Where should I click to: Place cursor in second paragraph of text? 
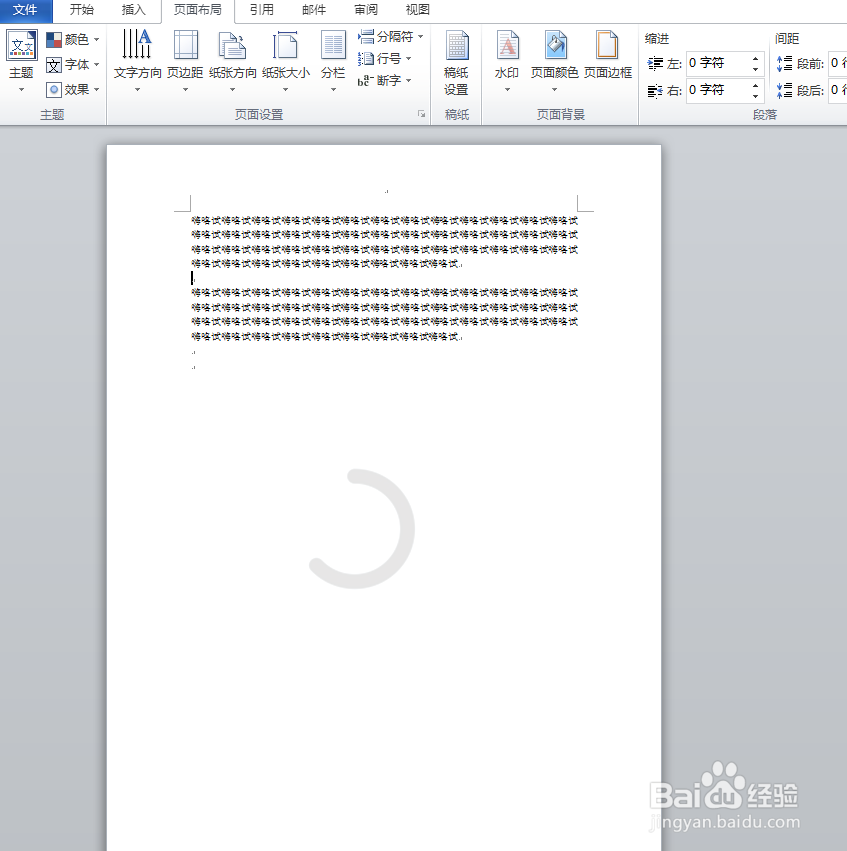point(384,314)
